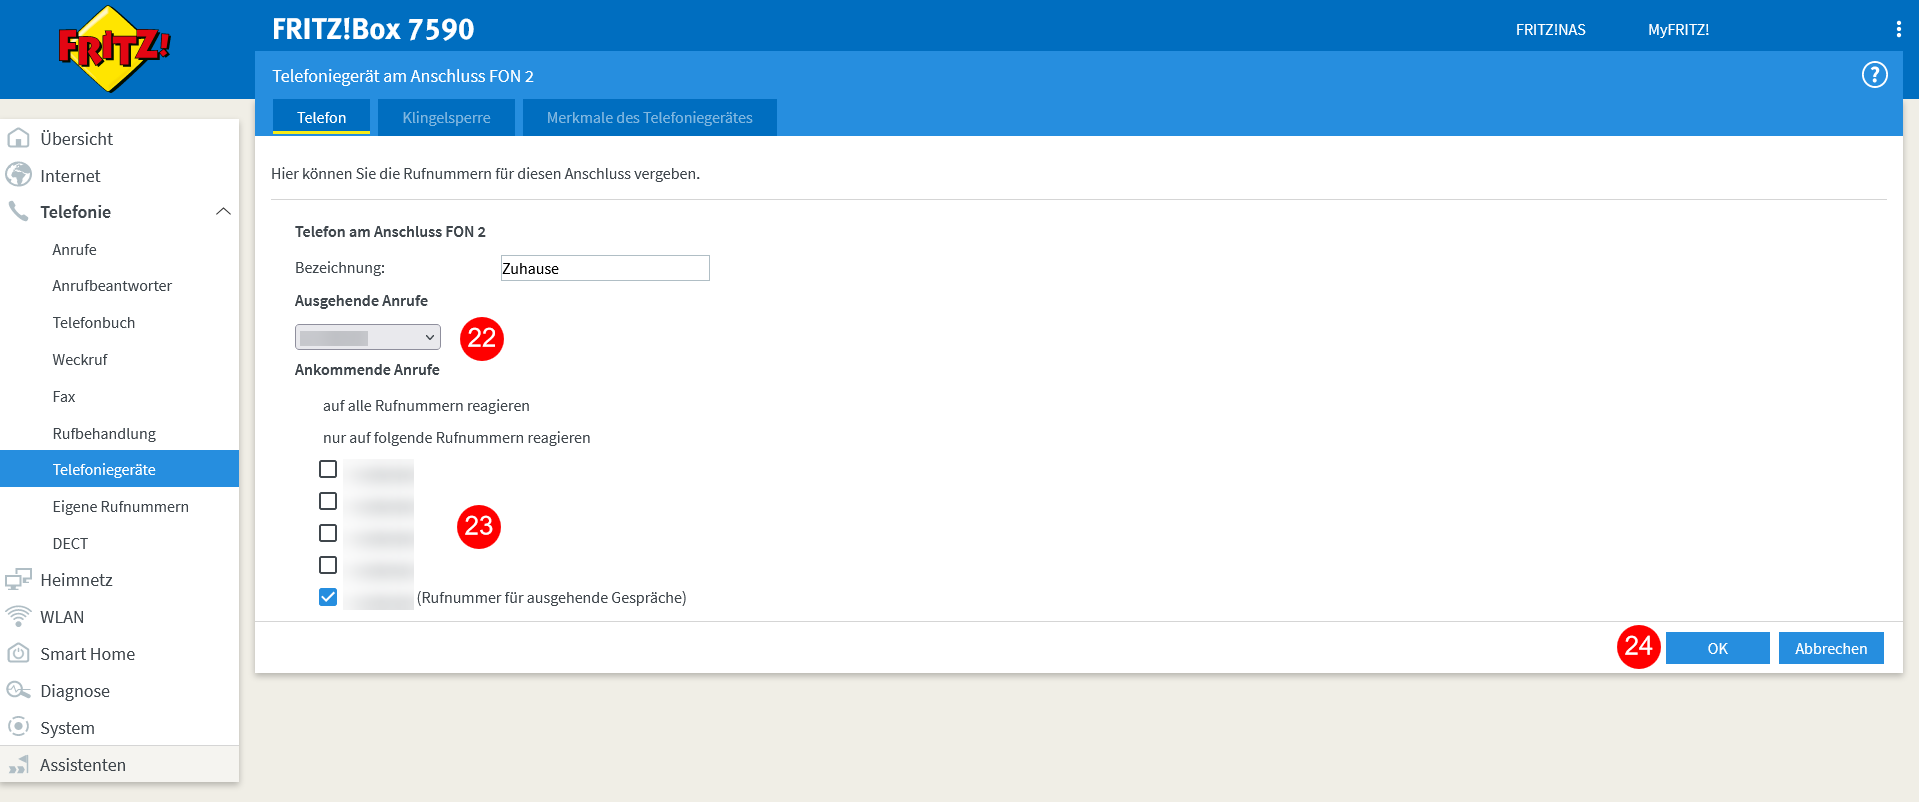Viewport: 1919px width, 802px height.
Task: Click the Assistenten menu label
Action: click(x=83, y=765)
